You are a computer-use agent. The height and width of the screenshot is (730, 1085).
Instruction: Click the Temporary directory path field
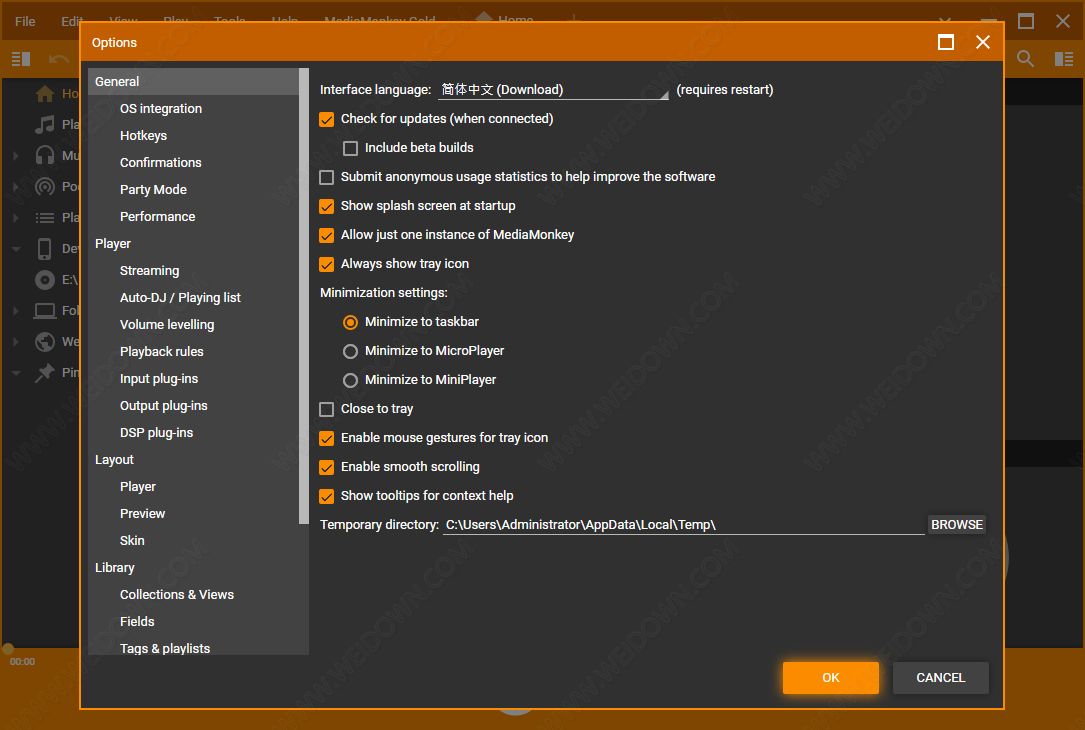683,525
